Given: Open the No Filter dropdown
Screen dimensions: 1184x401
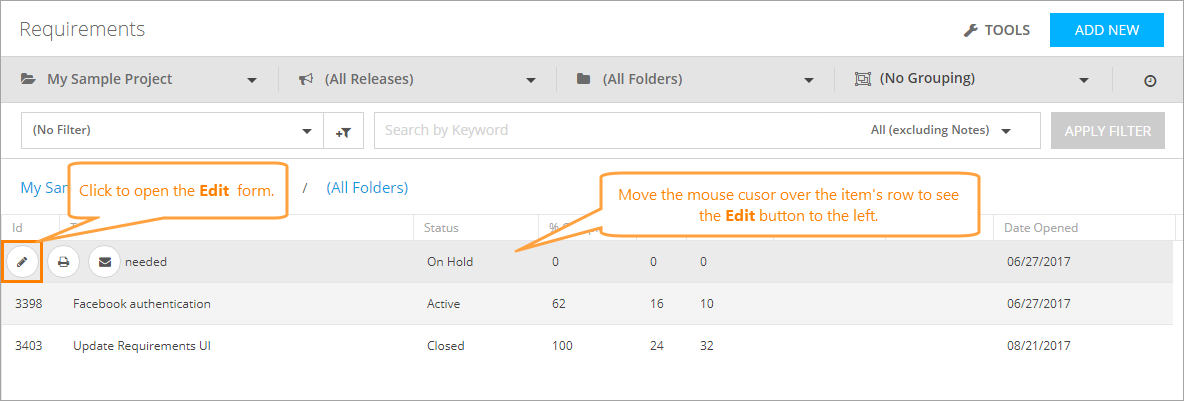Looking at the screenshot, I should [306, 131].
